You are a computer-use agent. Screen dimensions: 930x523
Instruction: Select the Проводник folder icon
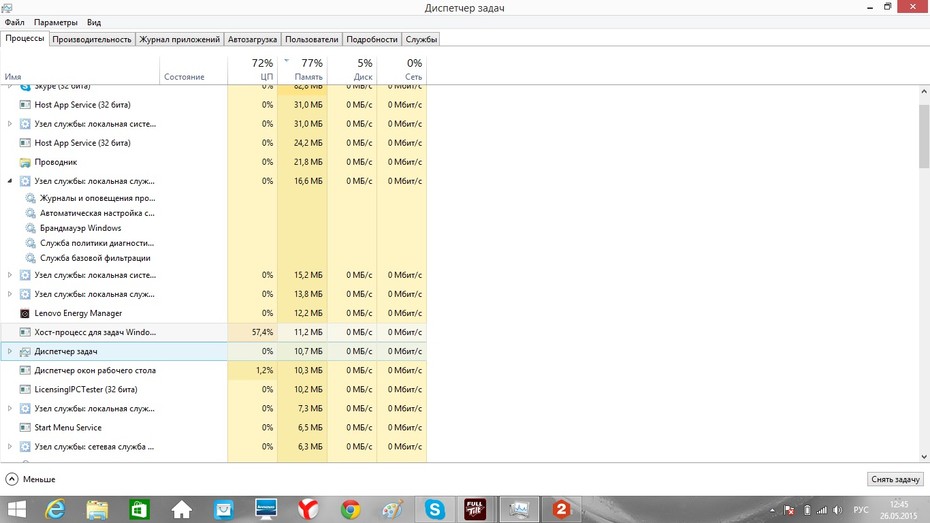click(25, 162)
